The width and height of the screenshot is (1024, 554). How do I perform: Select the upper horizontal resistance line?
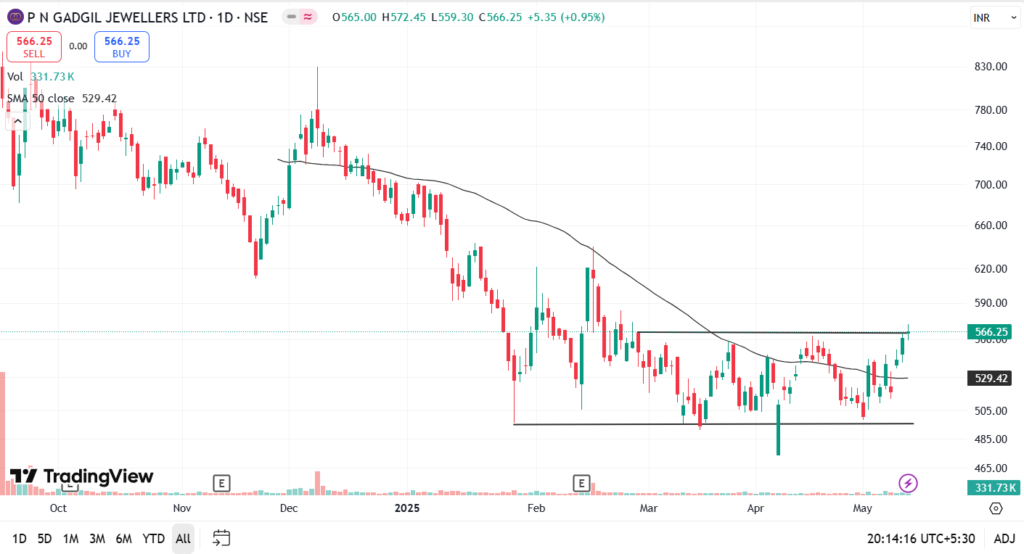(x=771, y=333)
